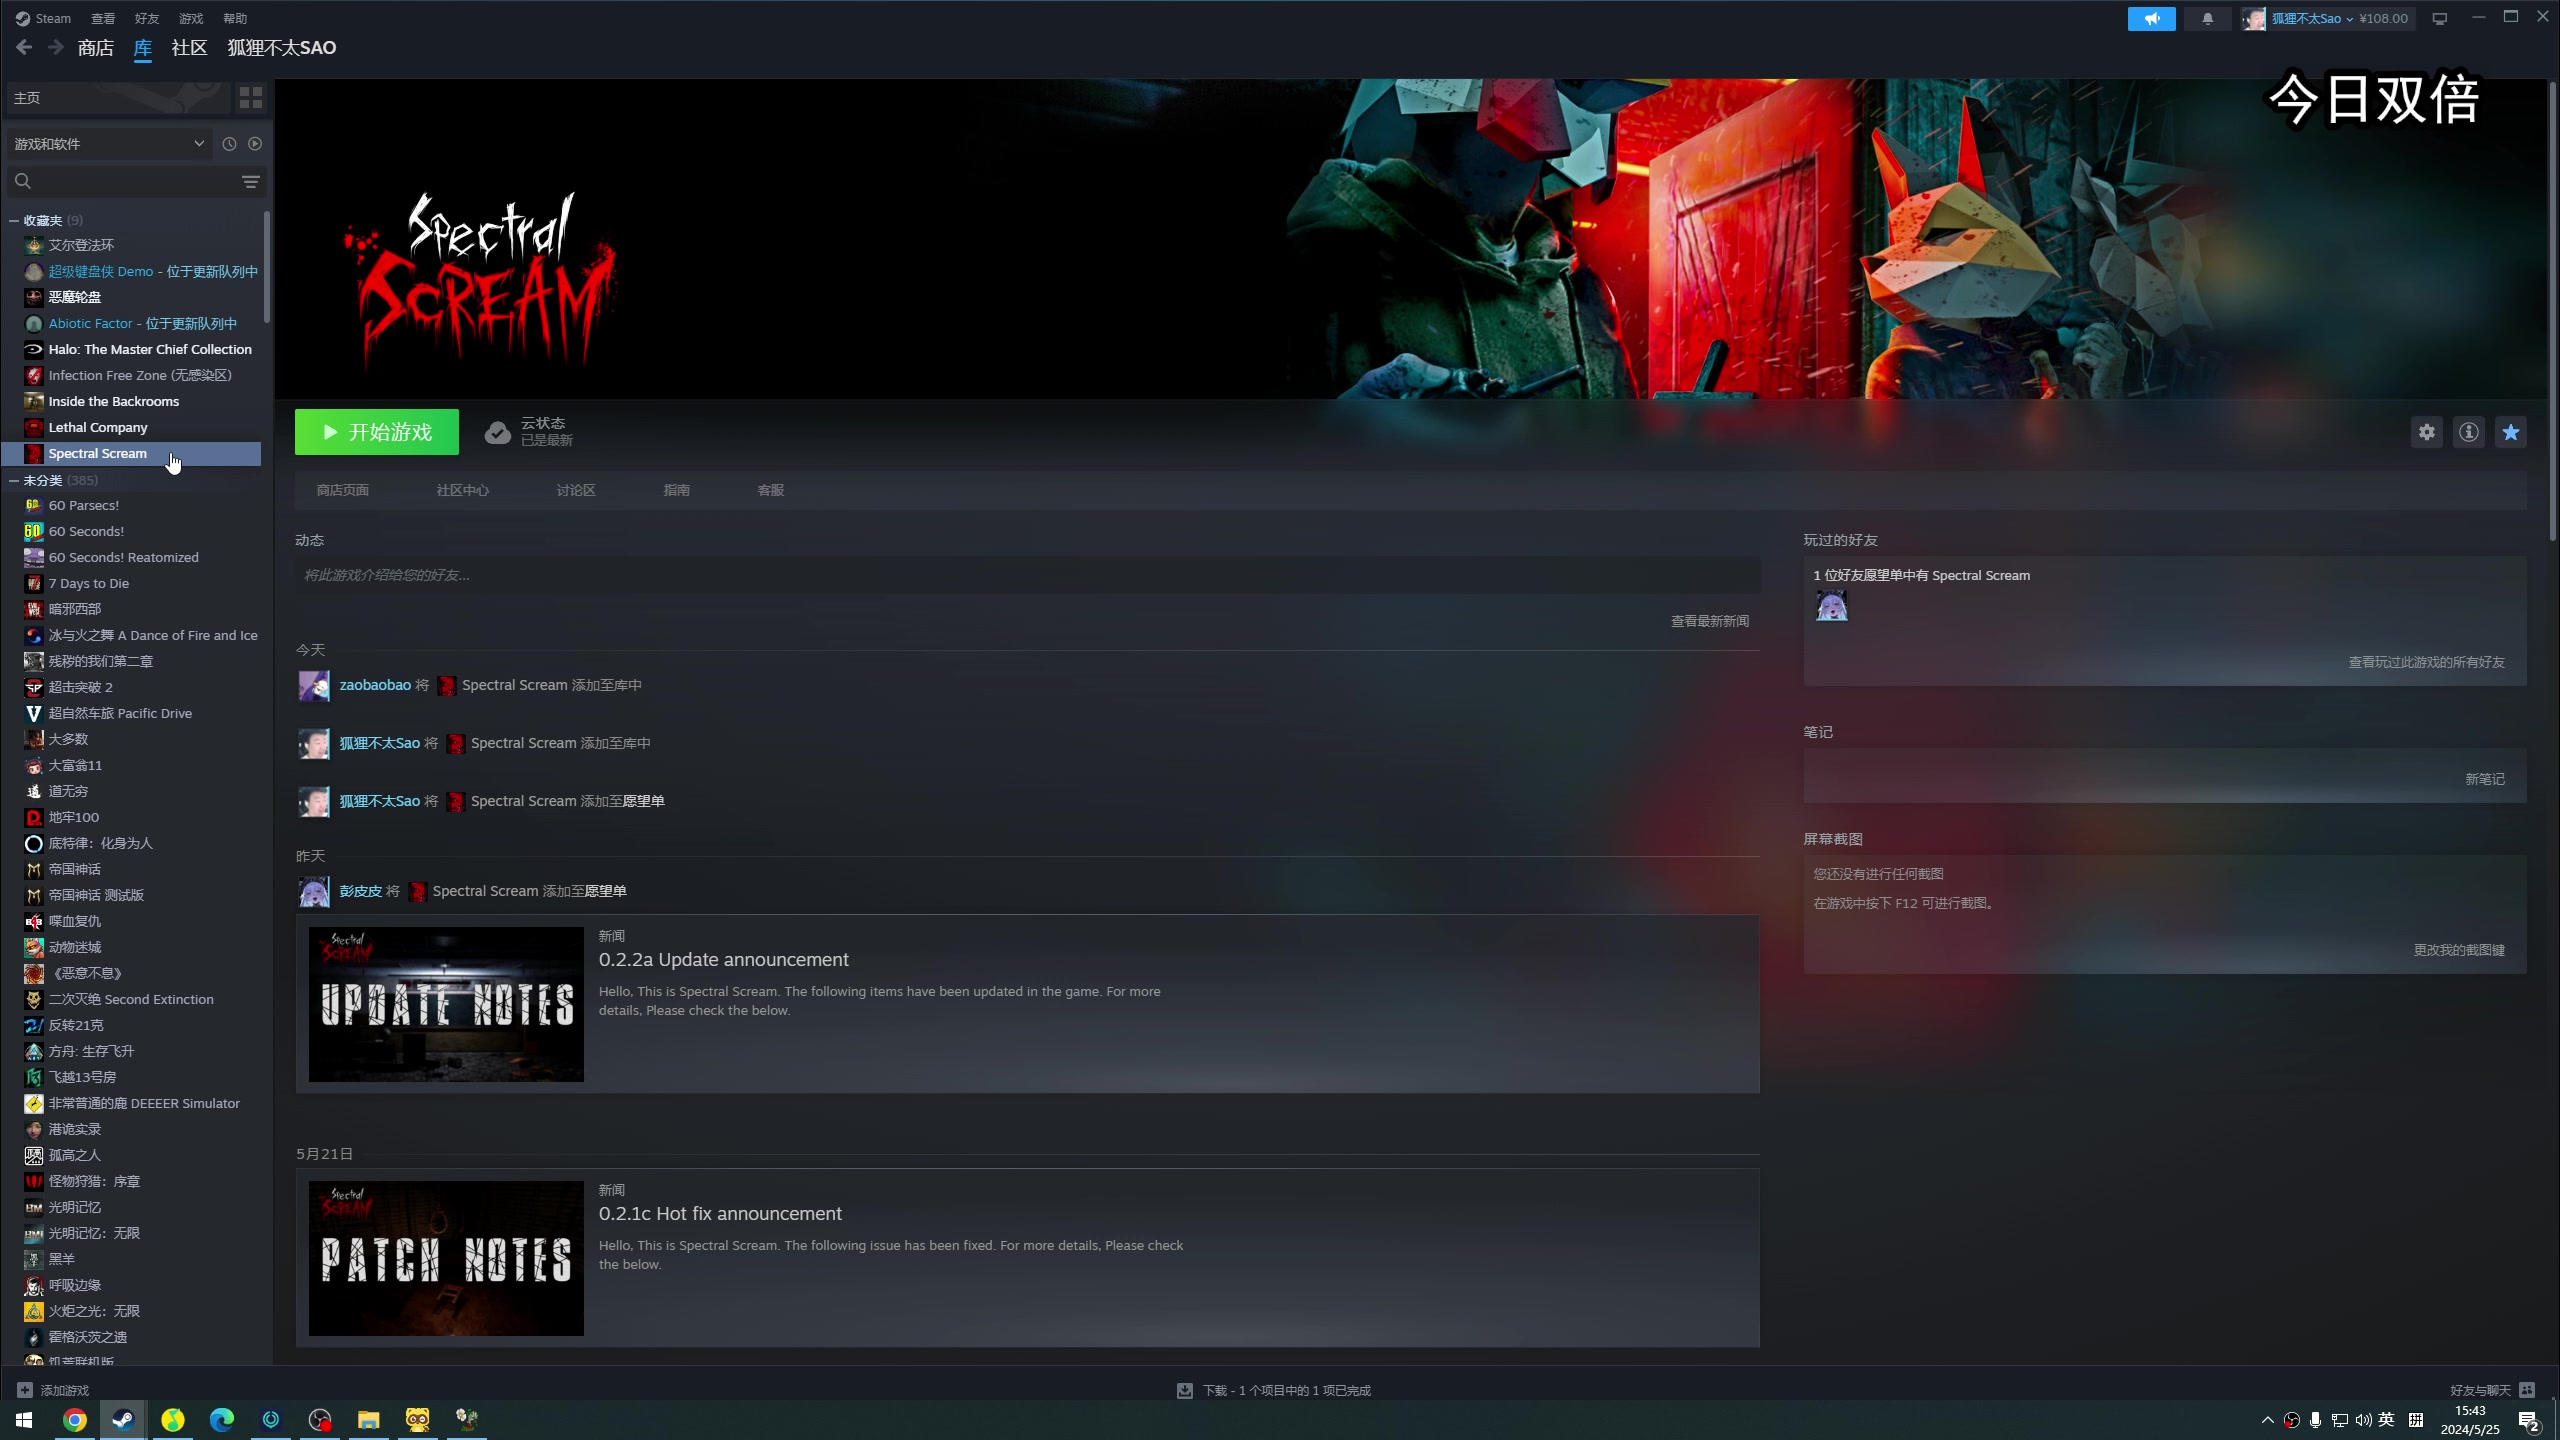
Task: Click the 主页 library home button
Action: (117, 98)
